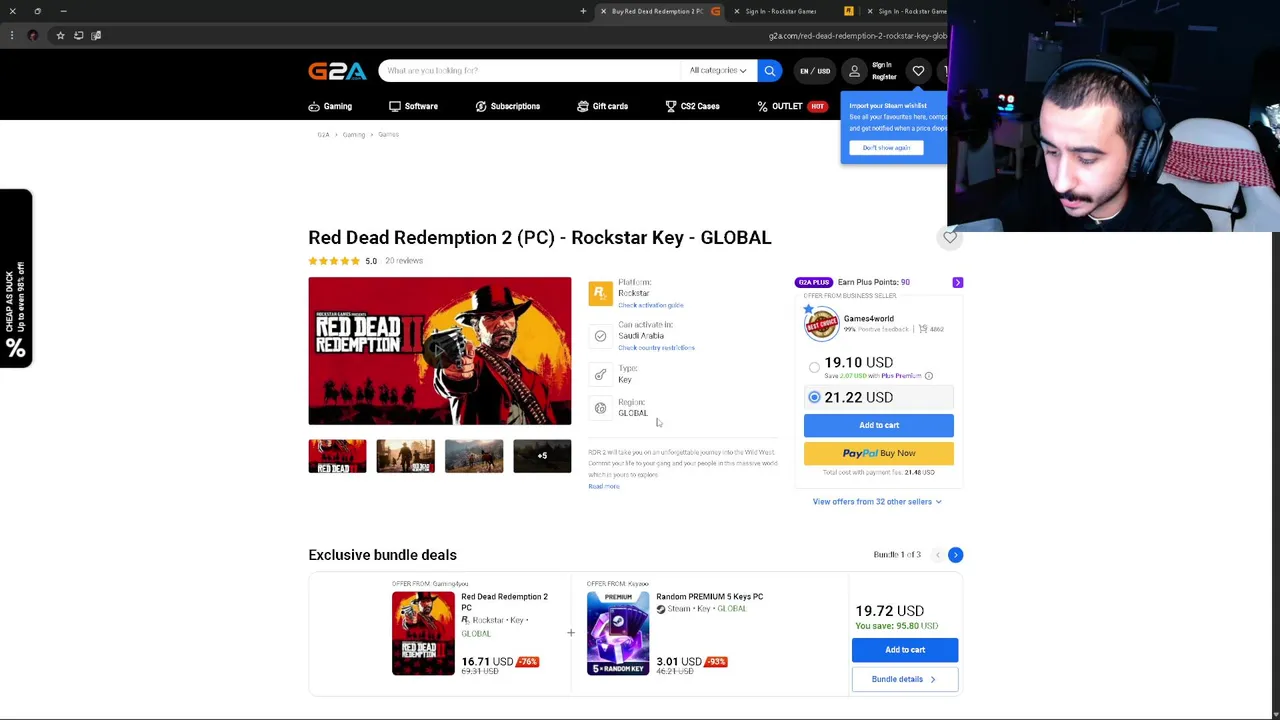Click the 20 reviews link
The image size is (1280, 720).
pyautogui.click(x=404, y=261)
